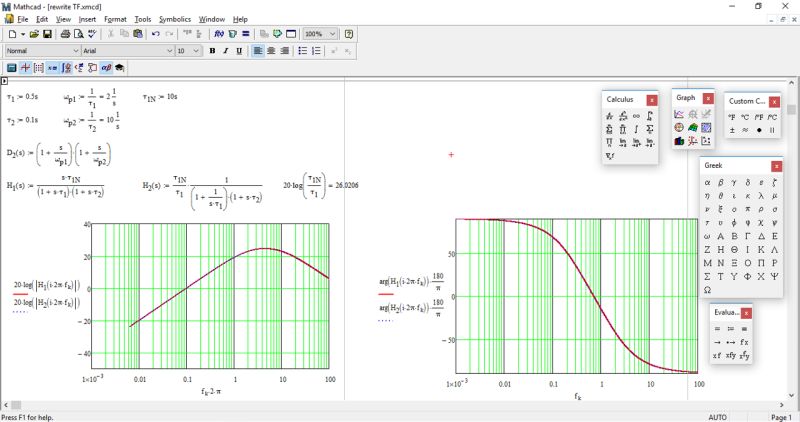800x422 pixels.
Task: Insert an X-Y plot from the Graph palette
Action: point(679,114)
